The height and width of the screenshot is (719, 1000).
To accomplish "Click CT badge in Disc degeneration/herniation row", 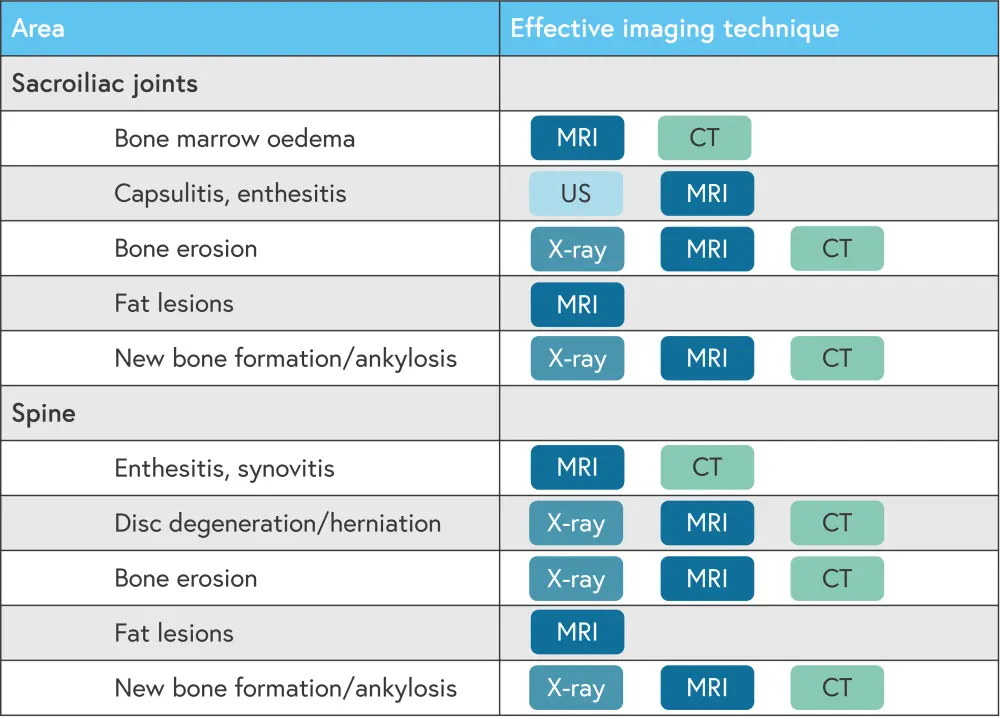I will (x=837, y=523).
